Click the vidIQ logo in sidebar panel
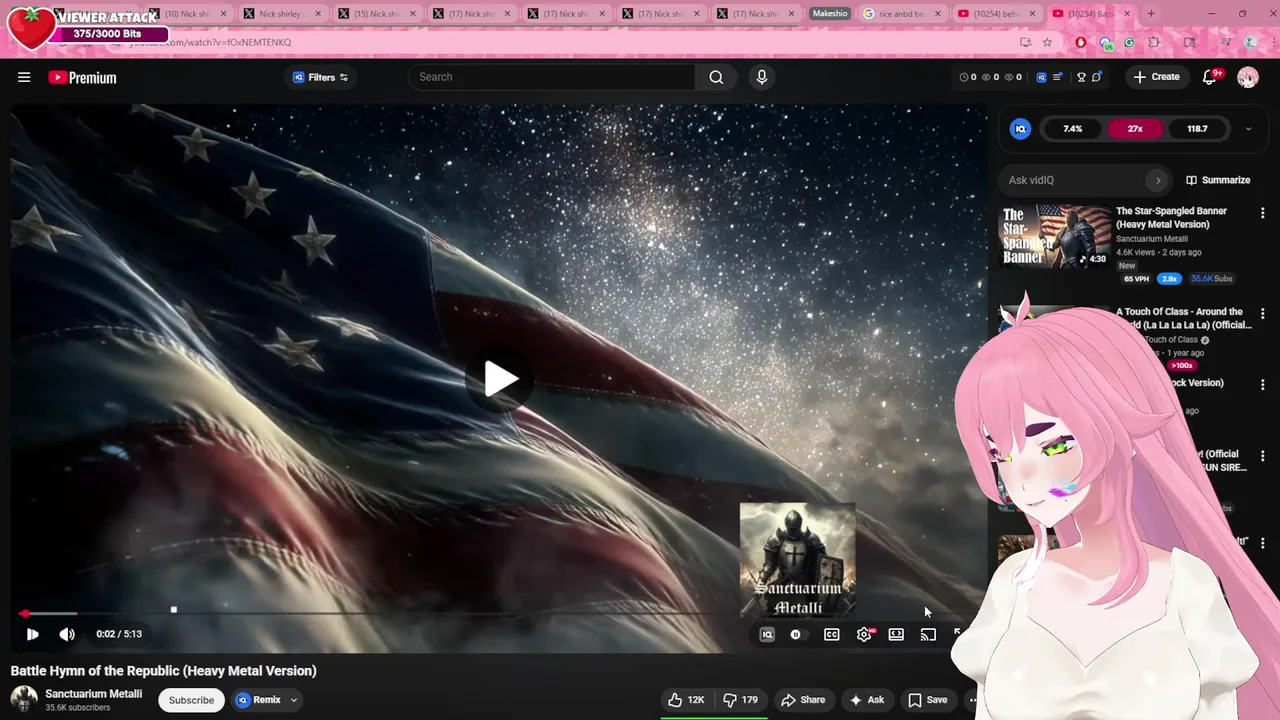This screenshot has width=1280, height=720. pos(1020,129)
